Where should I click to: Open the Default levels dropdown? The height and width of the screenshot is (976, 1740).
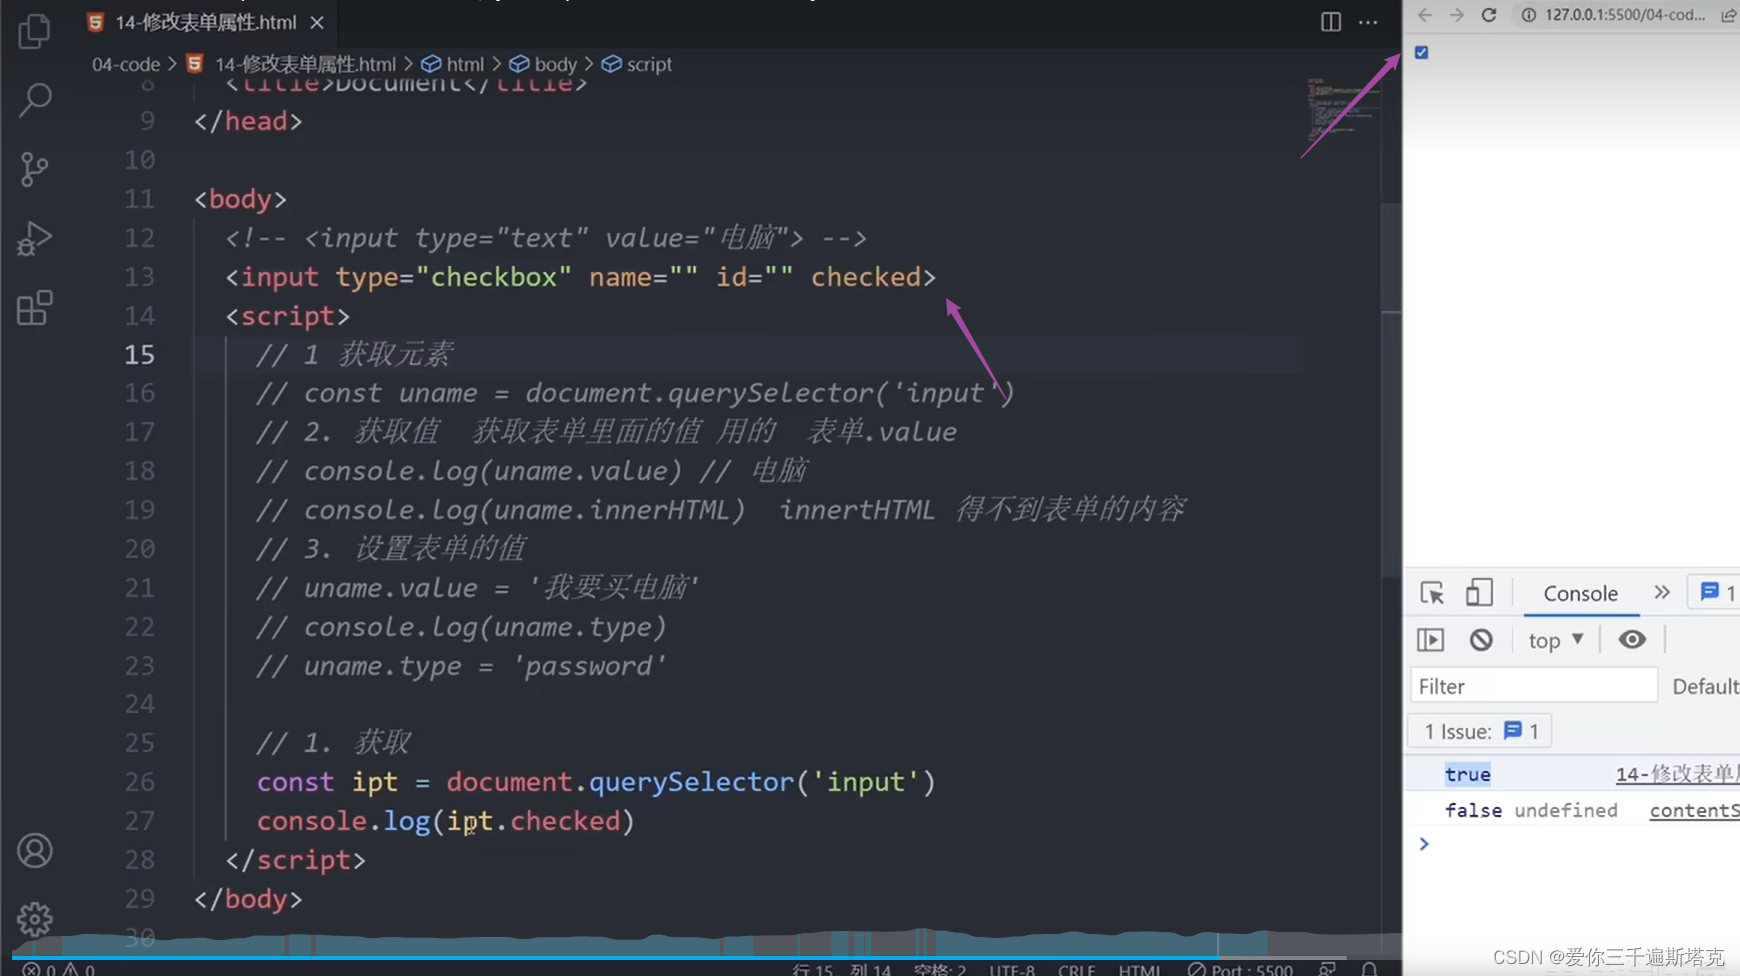point(1706,686)
